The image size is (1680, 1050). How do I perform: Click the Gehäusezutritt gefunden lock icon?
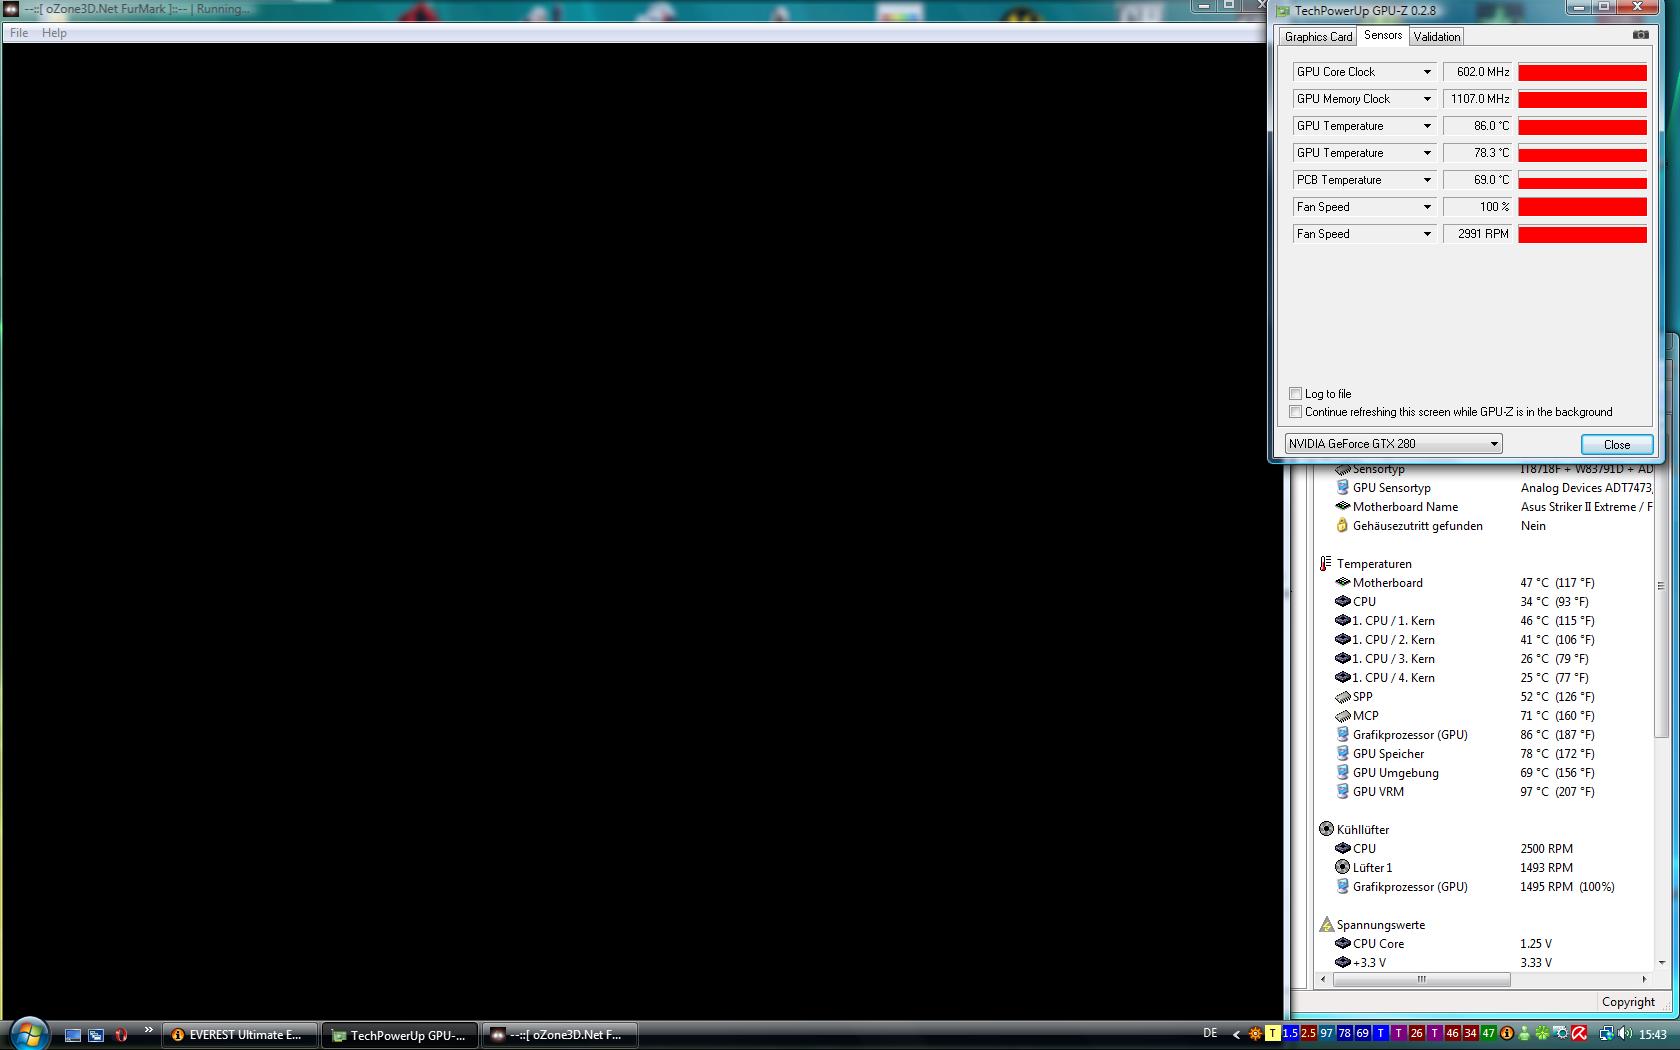[x=1342, y=525]
